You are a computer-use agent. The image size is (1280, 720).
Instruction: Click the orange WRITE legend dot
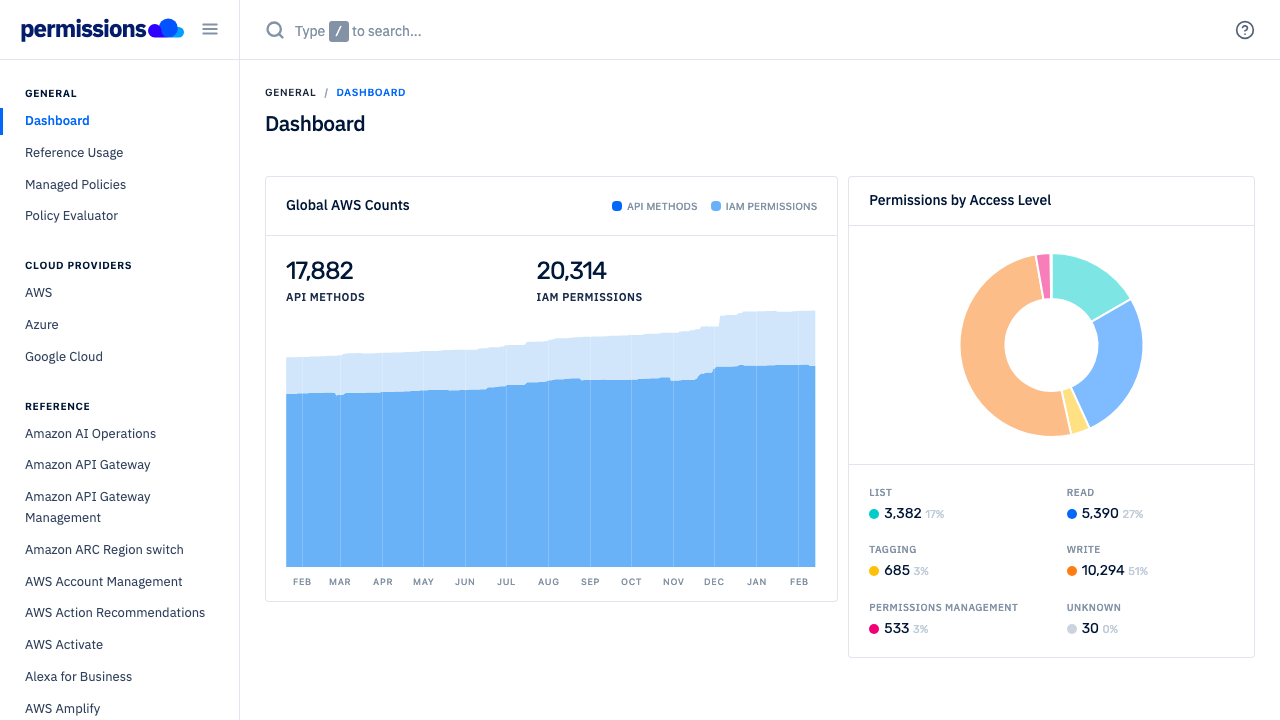point(1072,571)
